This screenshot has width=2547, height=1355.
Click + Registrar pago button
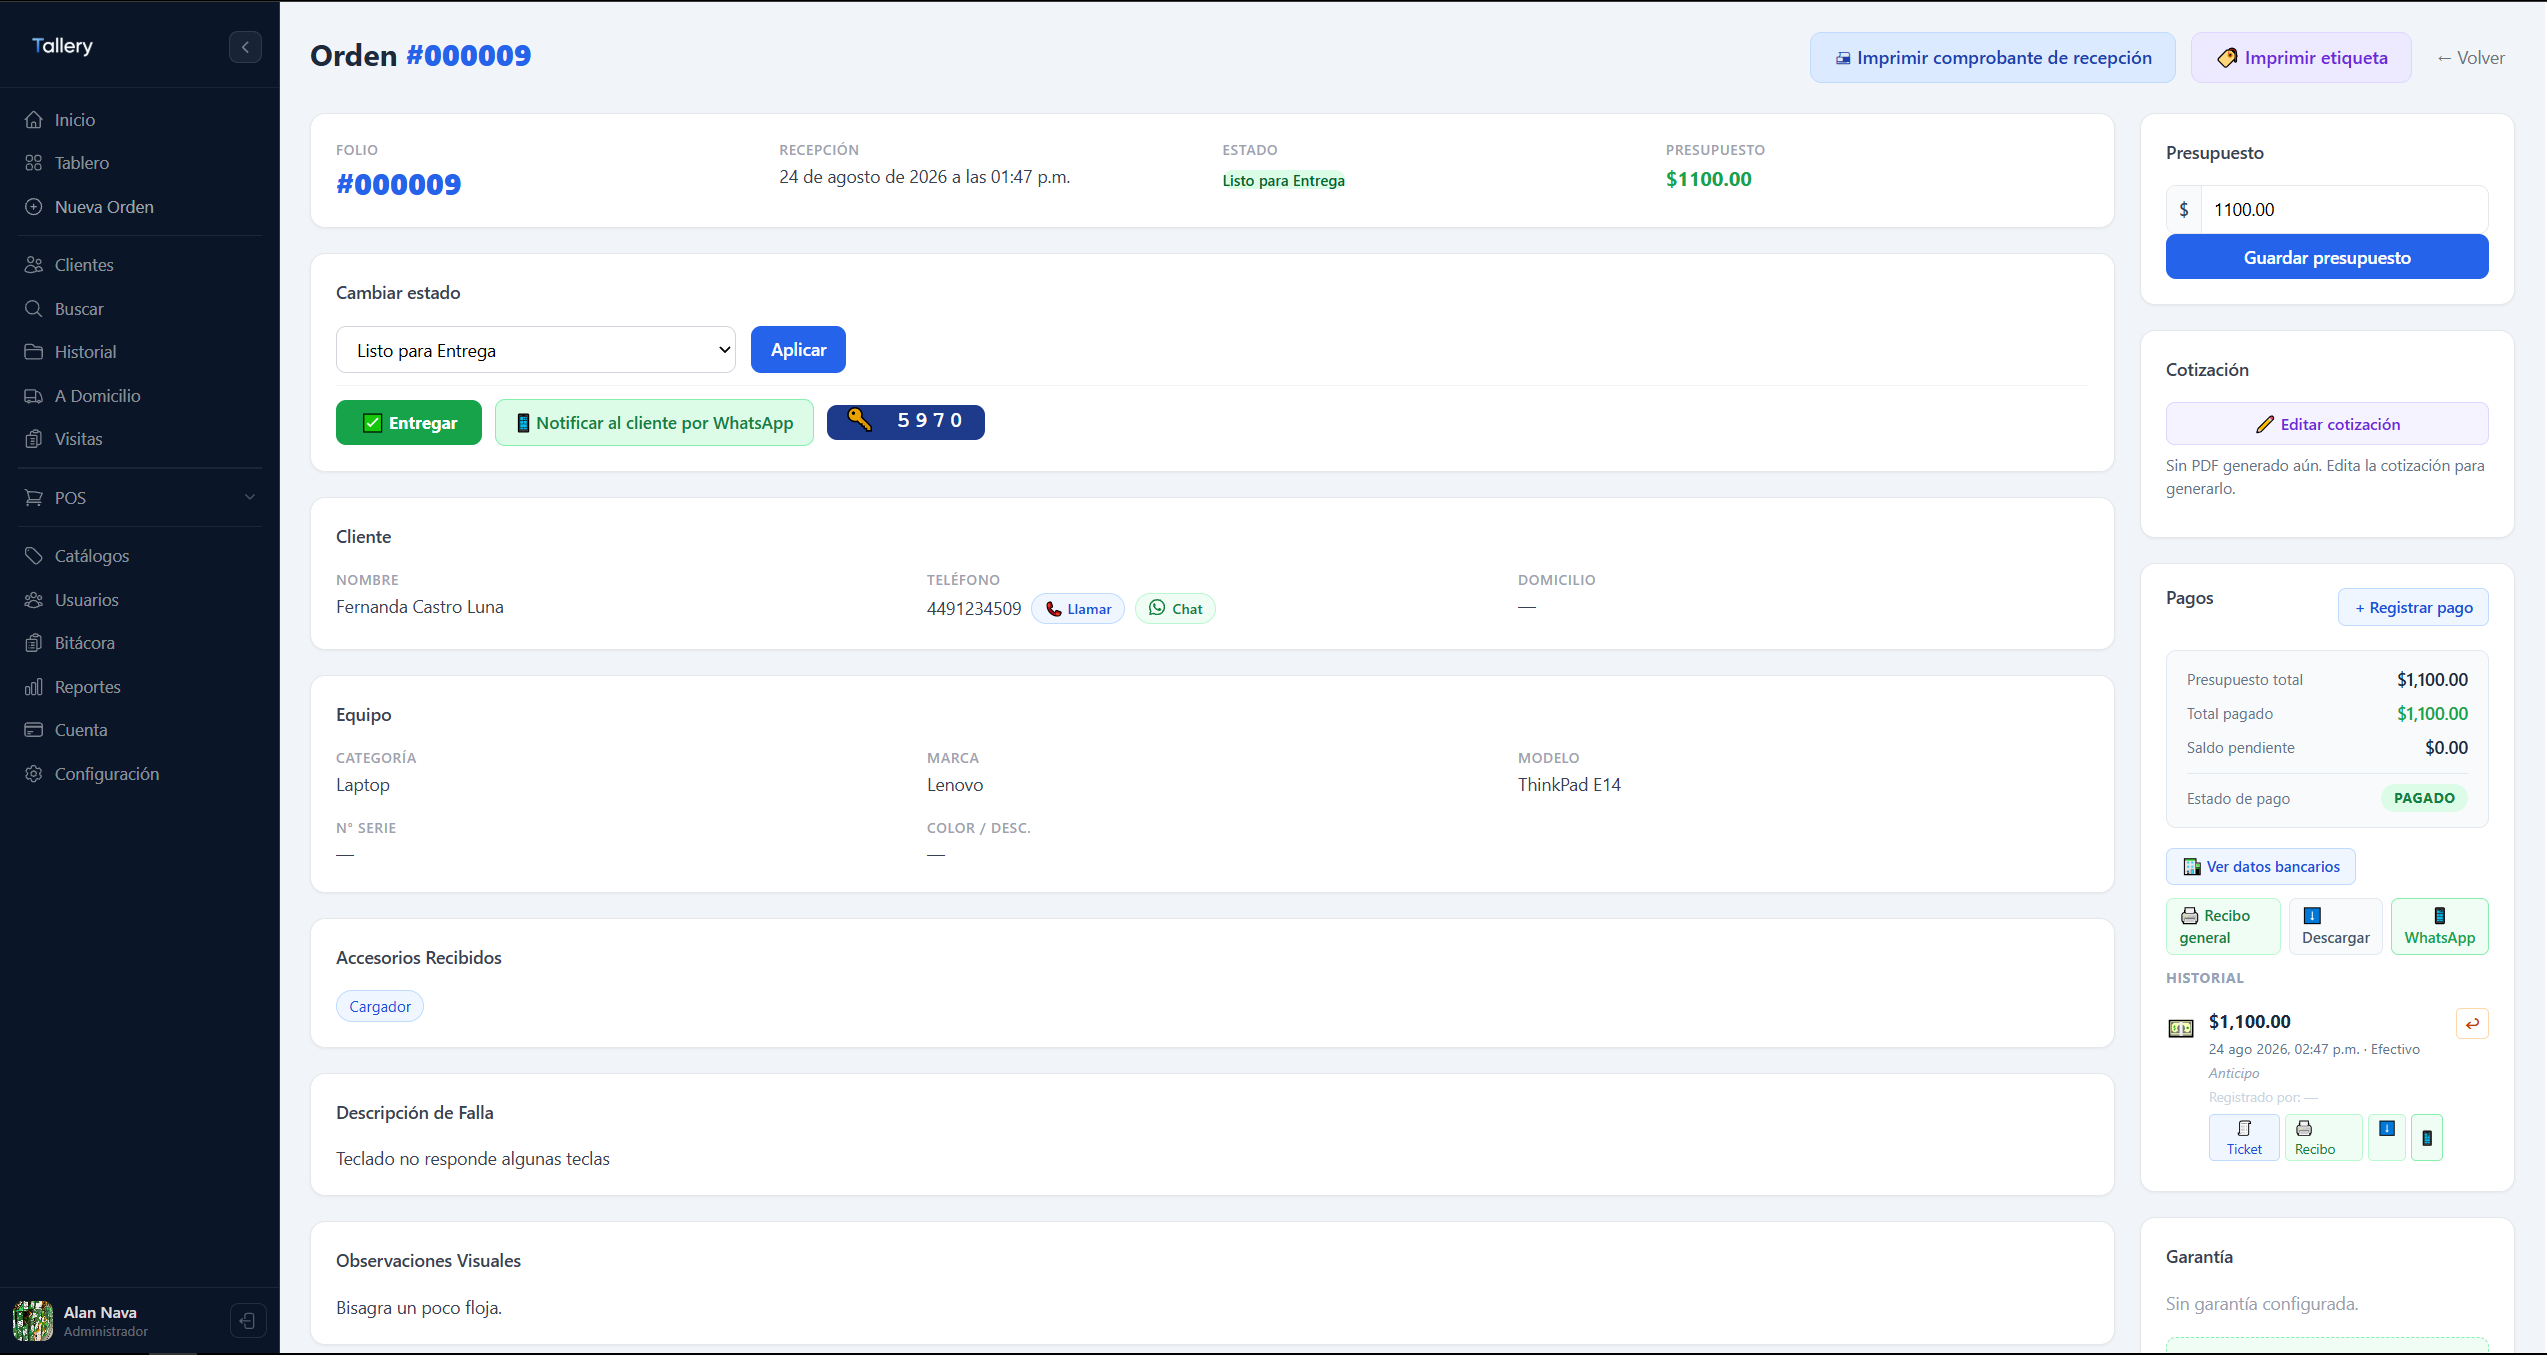2413,608
